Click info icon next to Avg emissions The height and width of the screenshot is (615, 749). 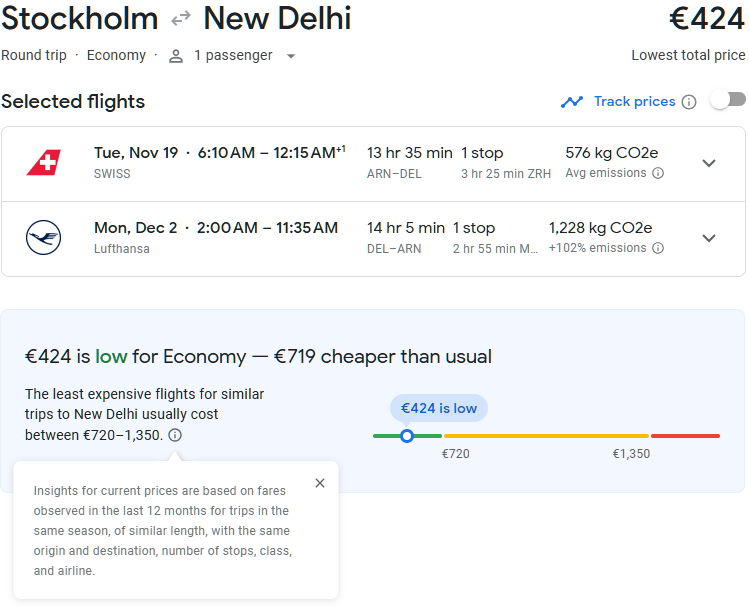pyautogui.click(x=658, y=173)
